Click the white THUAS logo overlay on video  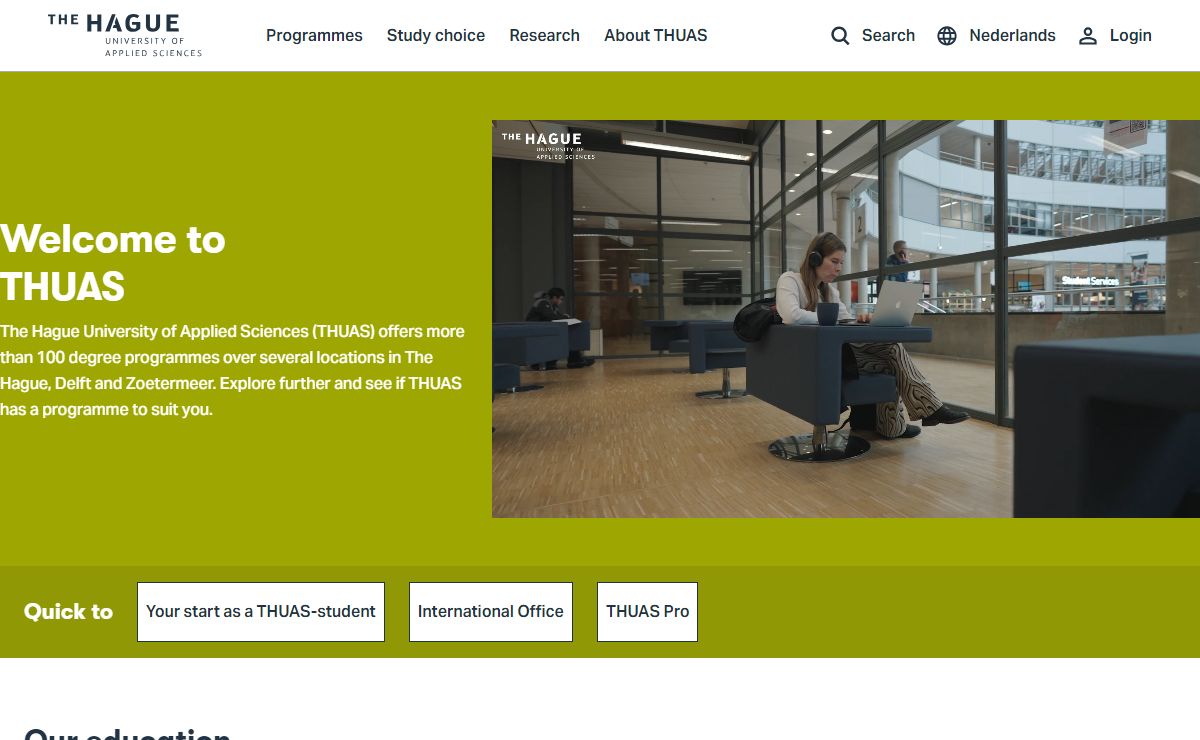[548, 146]
